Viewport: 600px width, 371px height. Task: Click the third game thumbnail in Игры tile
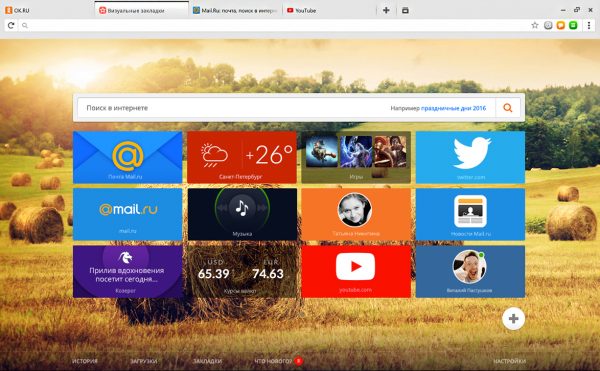(390, 151)
